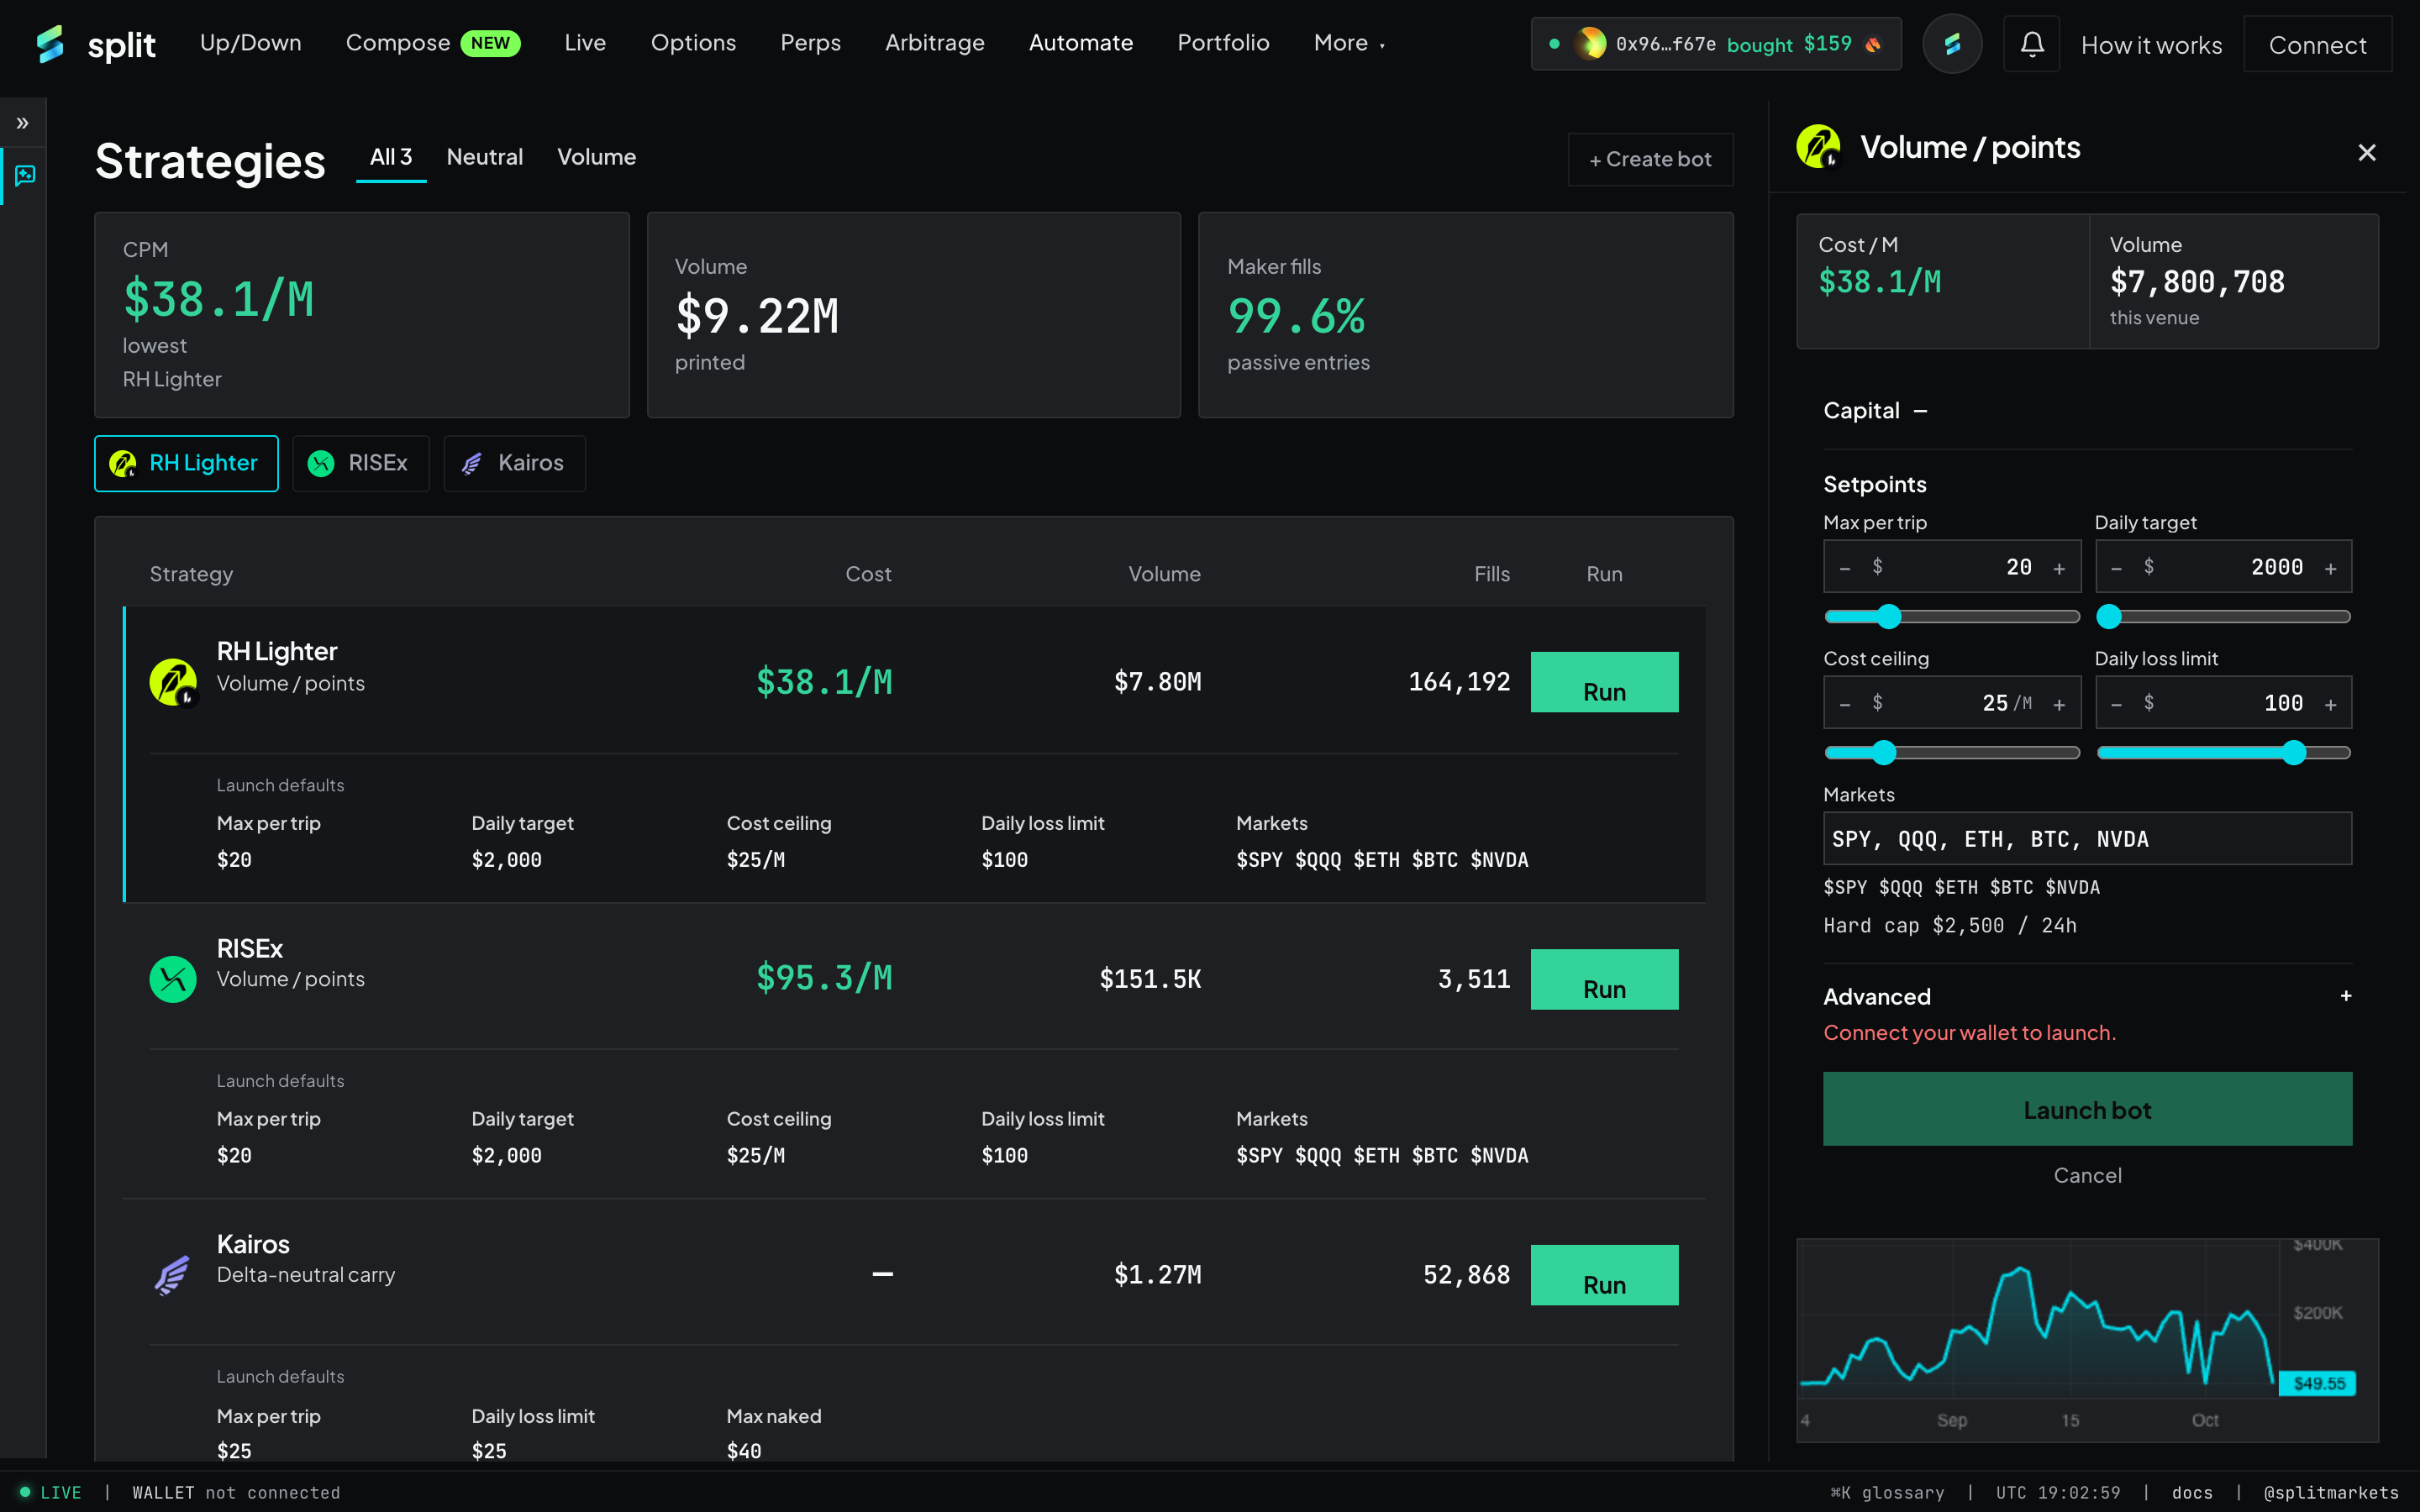Click the RH Lighter logo in strategy row
The height and width of the screenshot is (1512, 2420).
pyautogui.click(x=173, y=682)
